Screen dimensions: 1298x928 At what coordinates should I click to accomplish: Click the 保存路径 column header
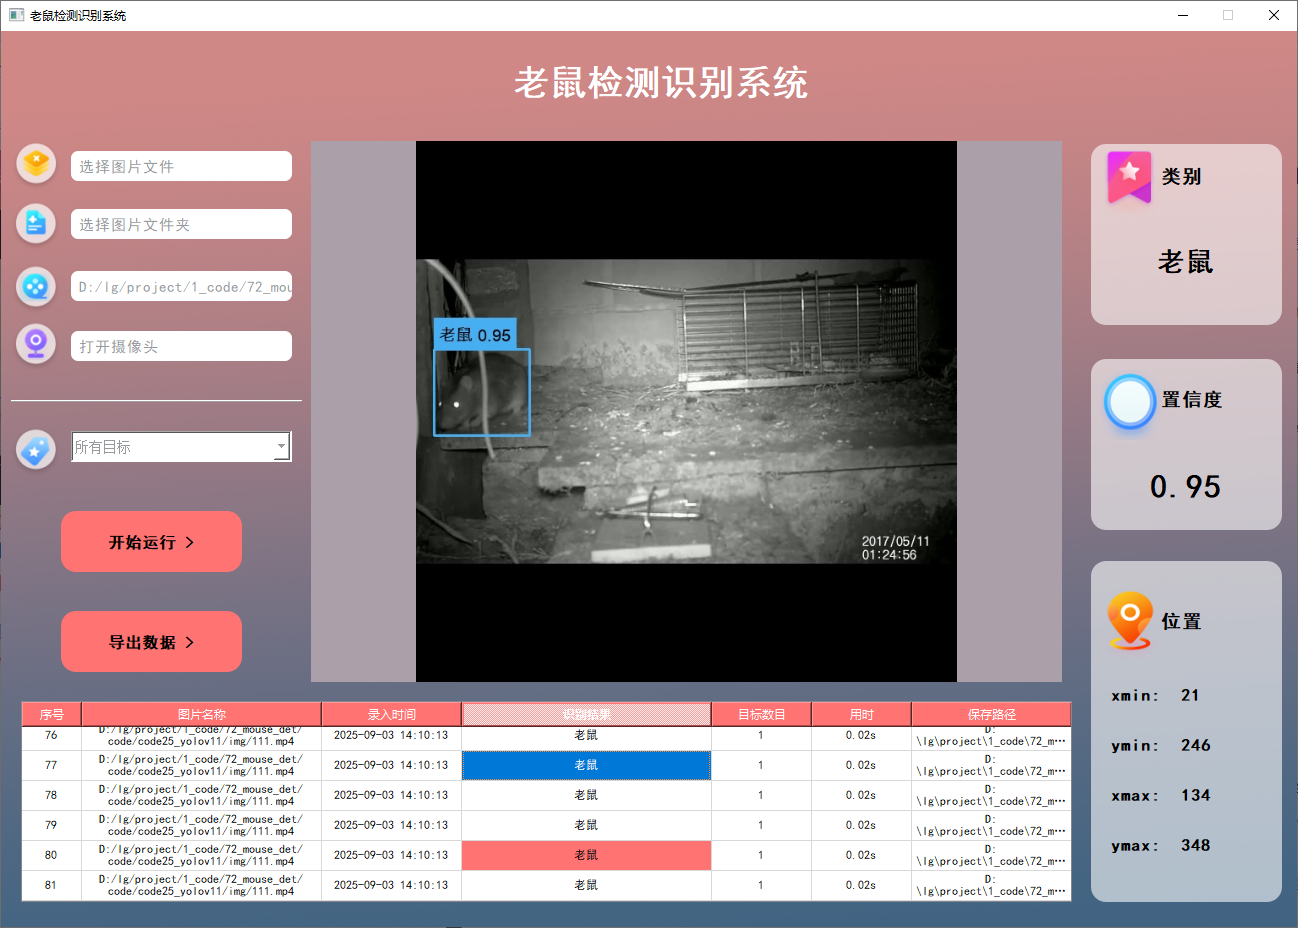point(991,714)
